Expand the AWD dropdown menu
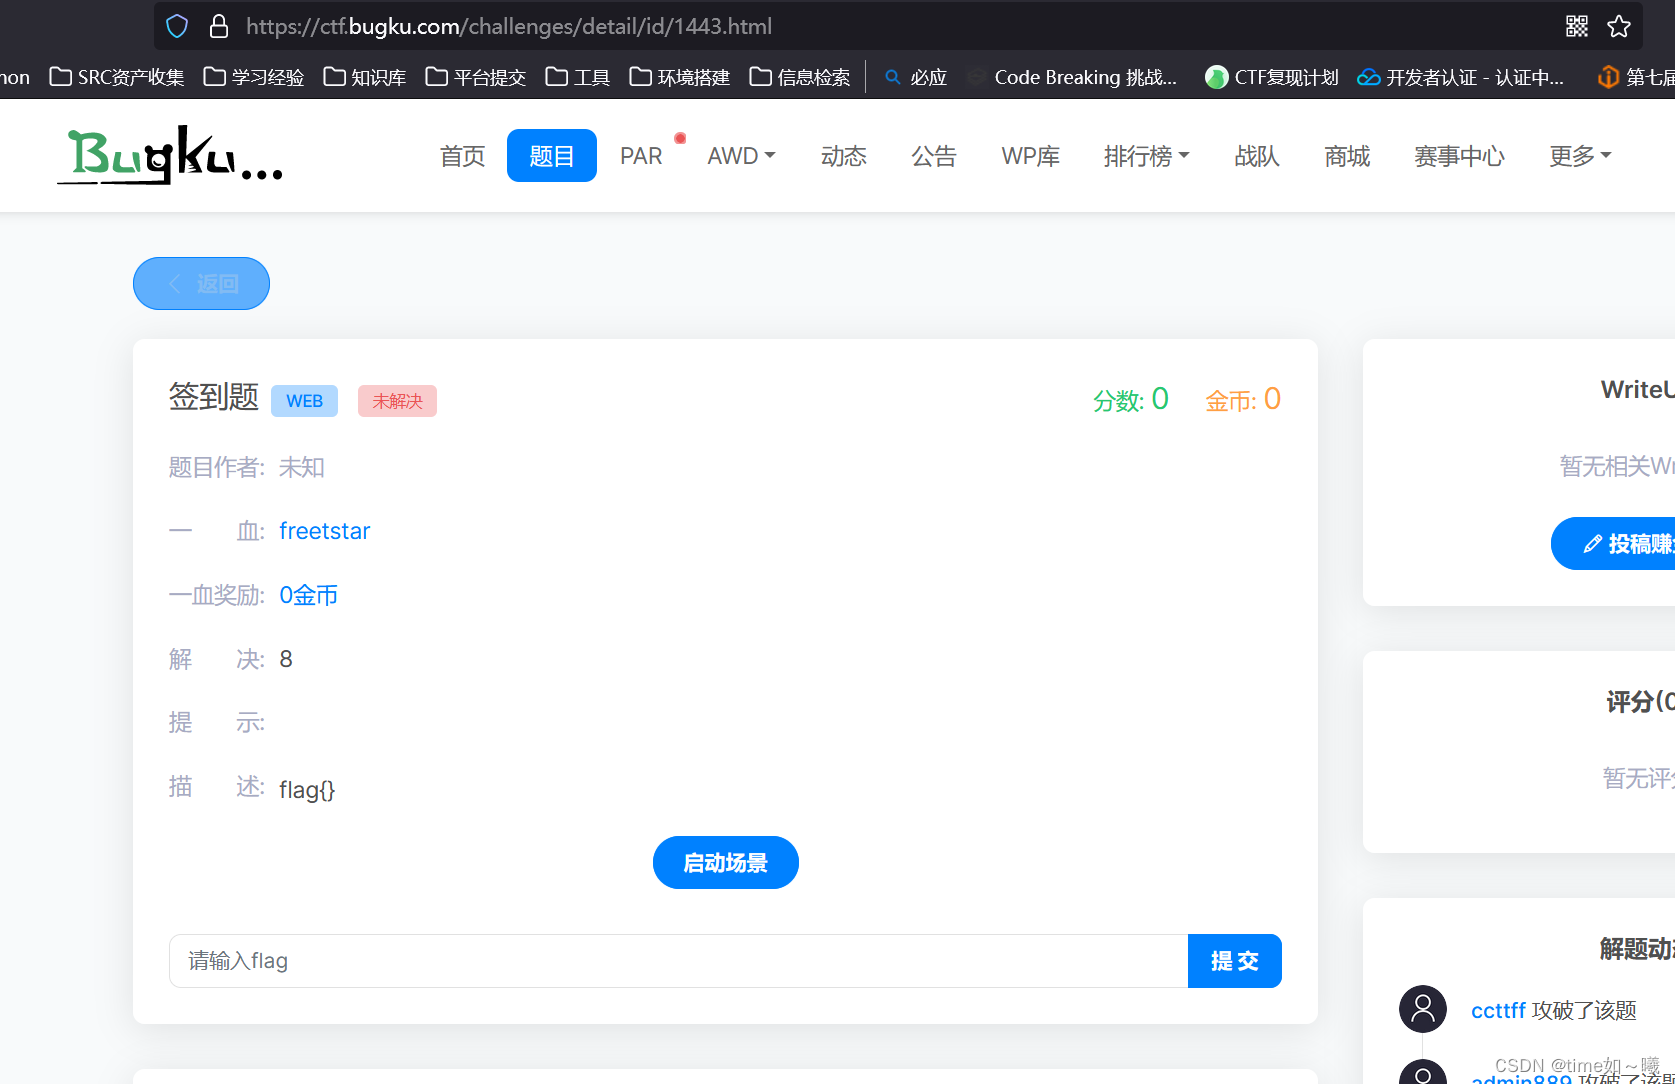 [741, 156]
